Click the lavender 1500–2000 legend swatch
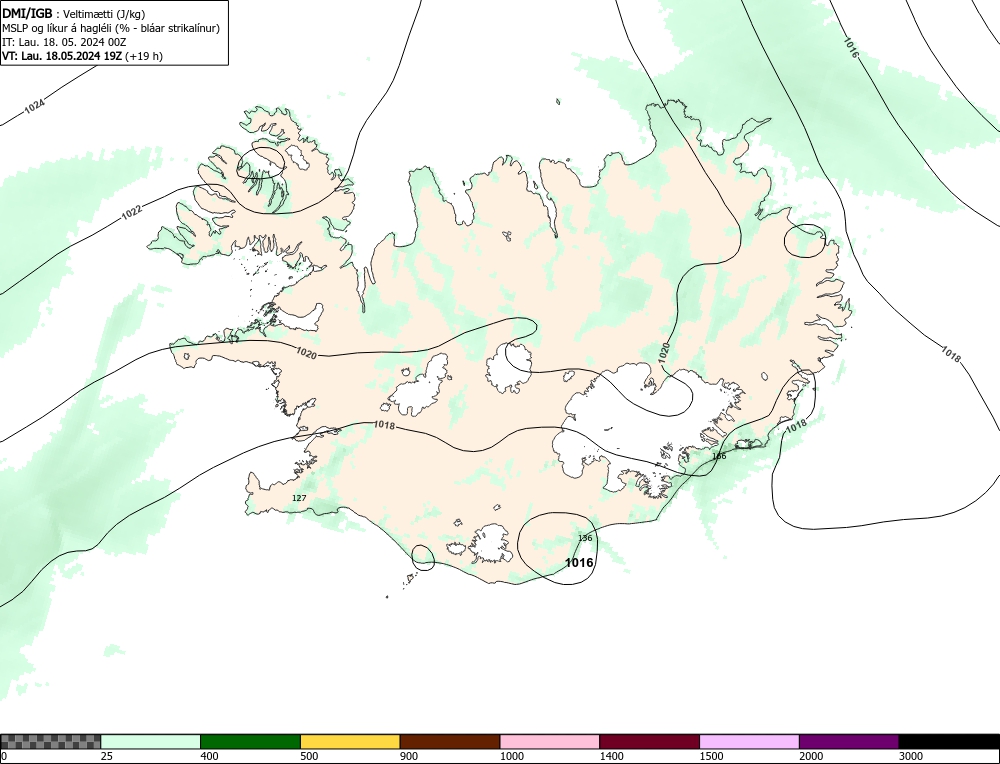 749,741
